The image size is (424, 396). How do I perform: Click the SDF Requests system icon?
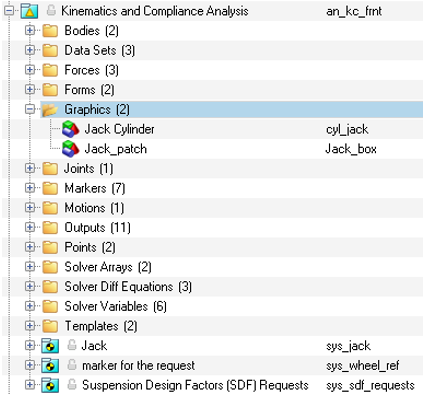tap(50, 385)
